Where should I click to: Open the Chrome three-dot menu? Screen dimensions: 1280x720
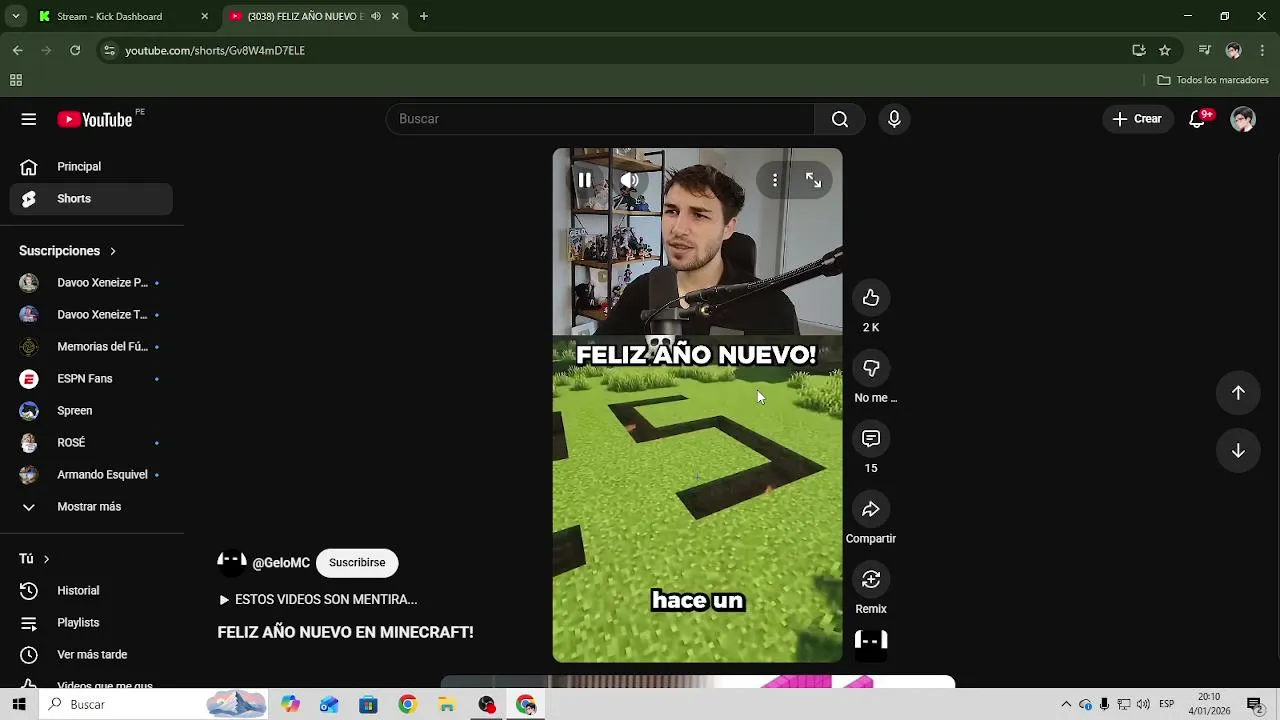[1261, 50]
